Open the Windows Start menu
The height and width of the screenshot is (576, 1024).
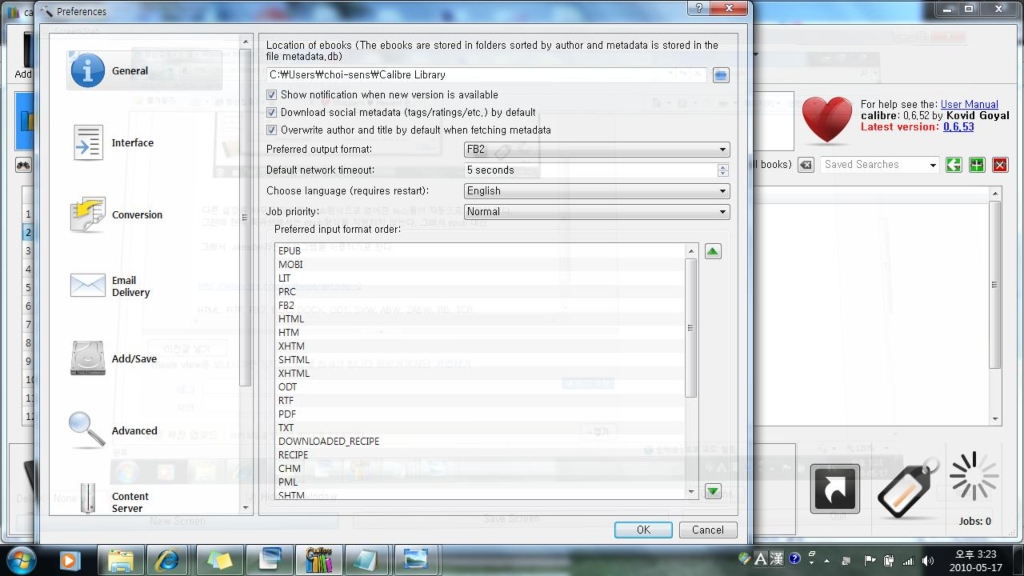21,560
